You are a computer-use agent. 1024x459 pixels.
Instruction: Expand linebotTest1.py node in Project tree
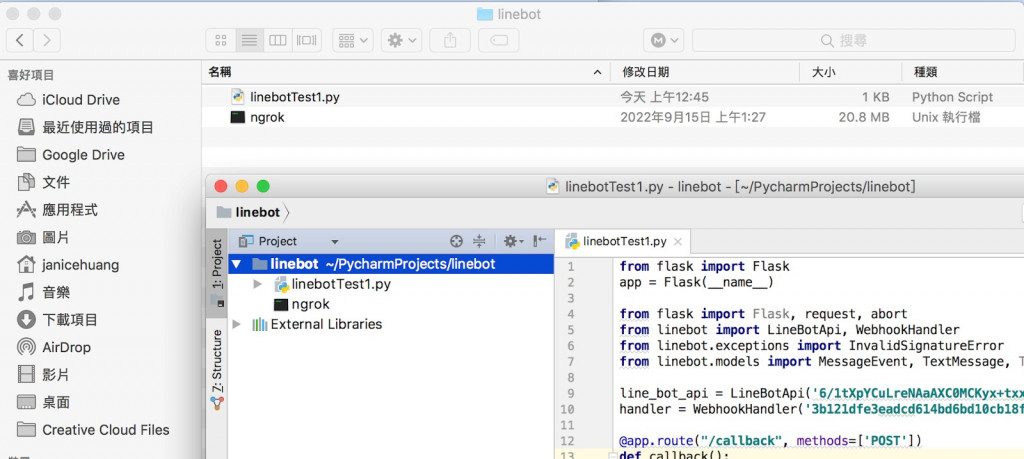[257, 285]
